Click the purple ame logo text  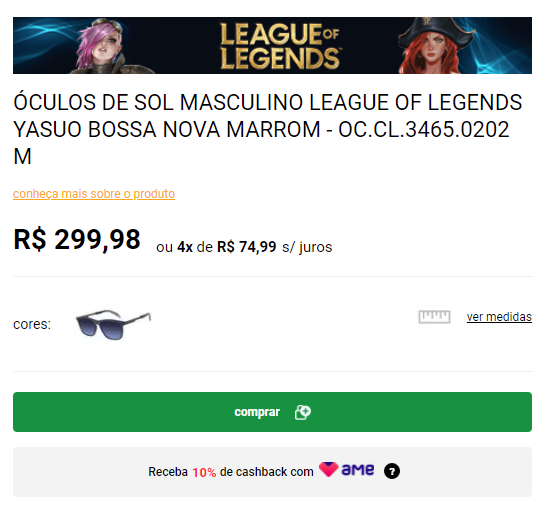click(358, 470)
